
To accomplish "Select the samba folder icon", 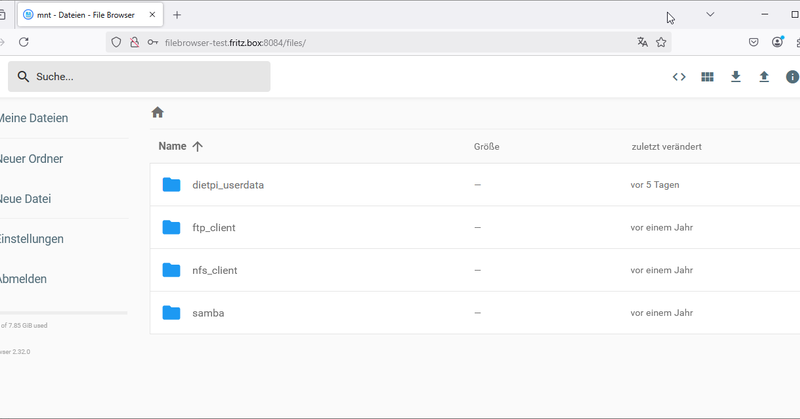I will pos(171,313).
